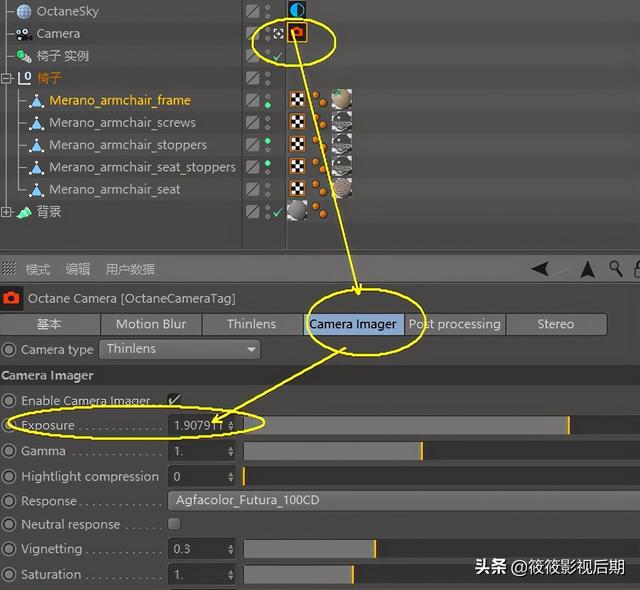The image size is (640, 590).
Task: Click the Gamma slider bar
Action: 442,451
